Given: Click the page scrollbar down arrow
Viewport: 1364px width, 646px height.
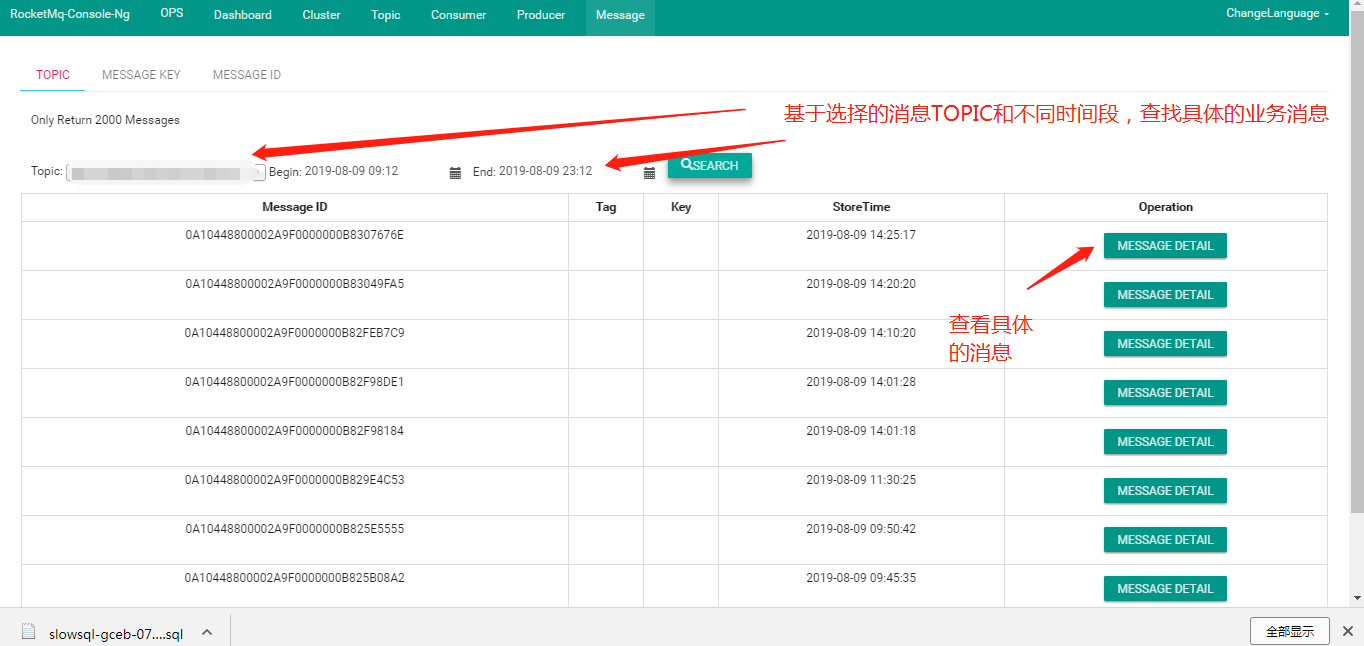Looking at the screenshot, I should click(x=1356, y=598).
